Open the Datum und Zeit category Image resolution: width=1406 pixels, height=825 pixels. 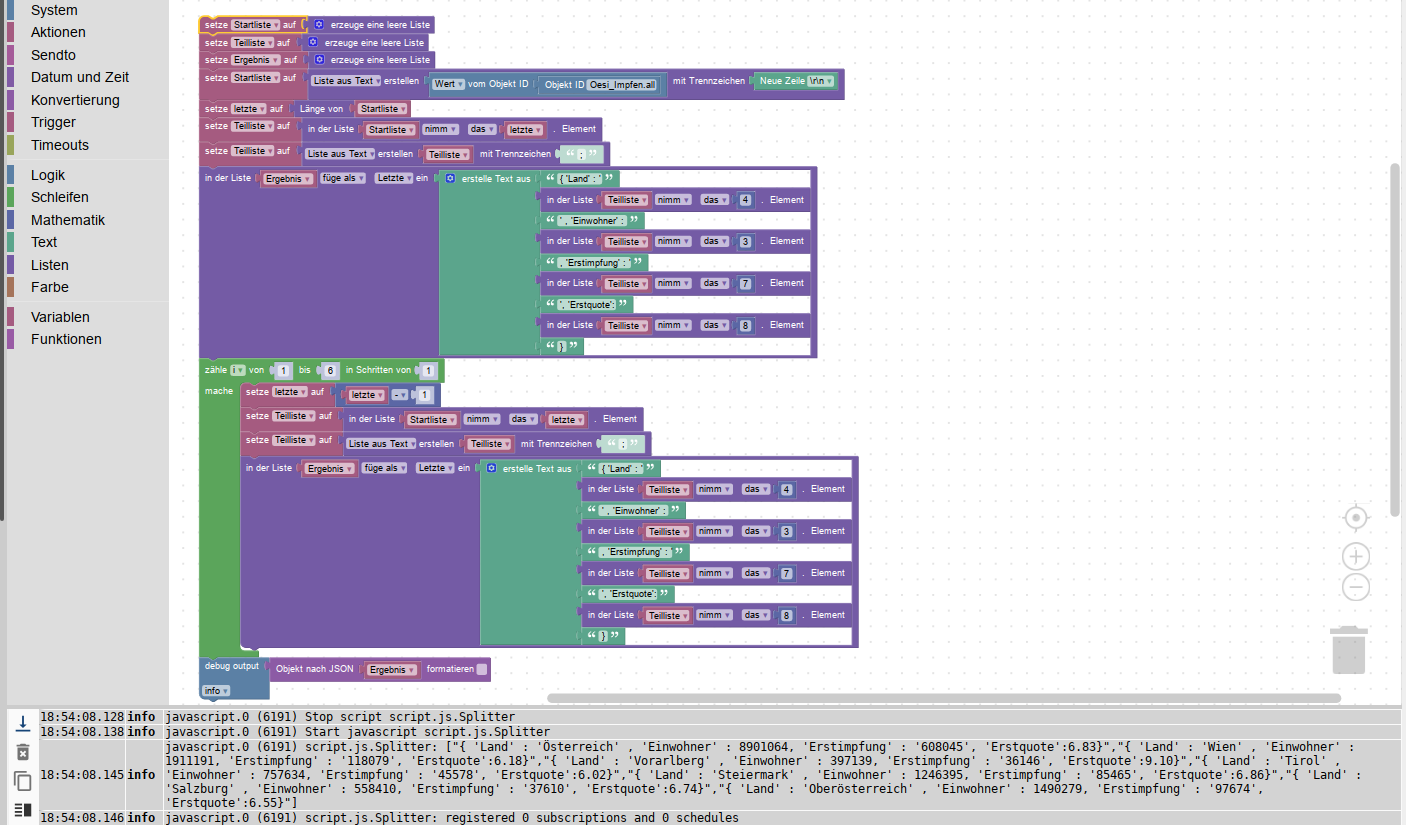[80, 77]
